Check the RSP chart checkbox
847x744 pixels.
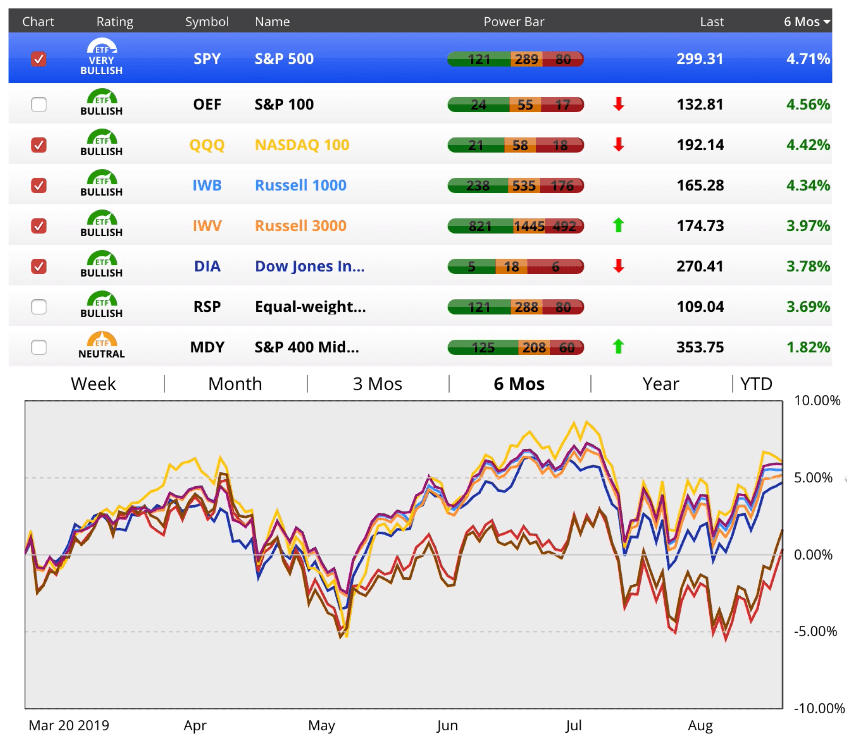click(x=38, y=307)
